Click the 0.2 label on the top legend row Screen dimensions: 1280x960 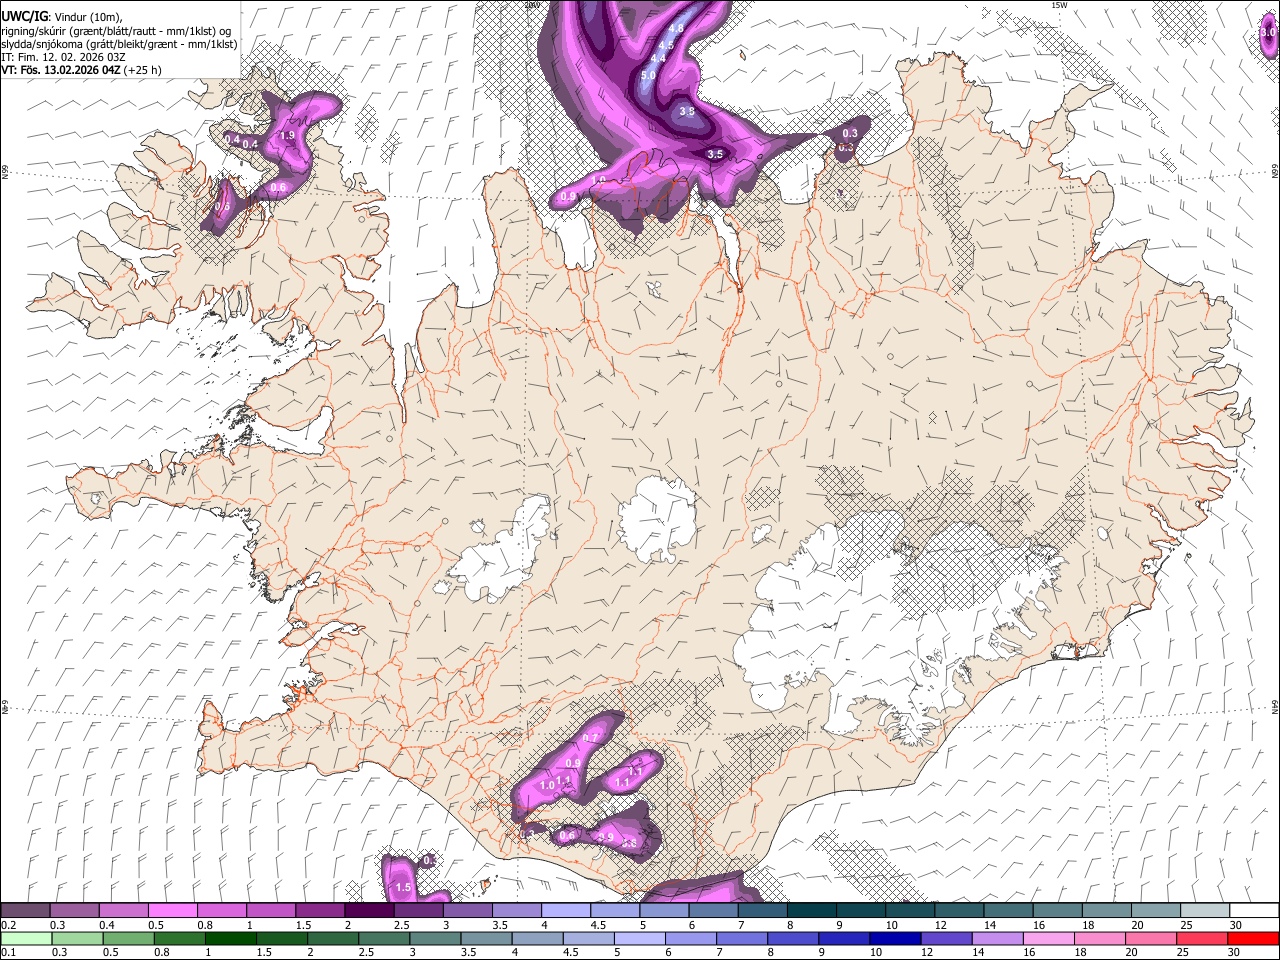[x=8, y=925]
